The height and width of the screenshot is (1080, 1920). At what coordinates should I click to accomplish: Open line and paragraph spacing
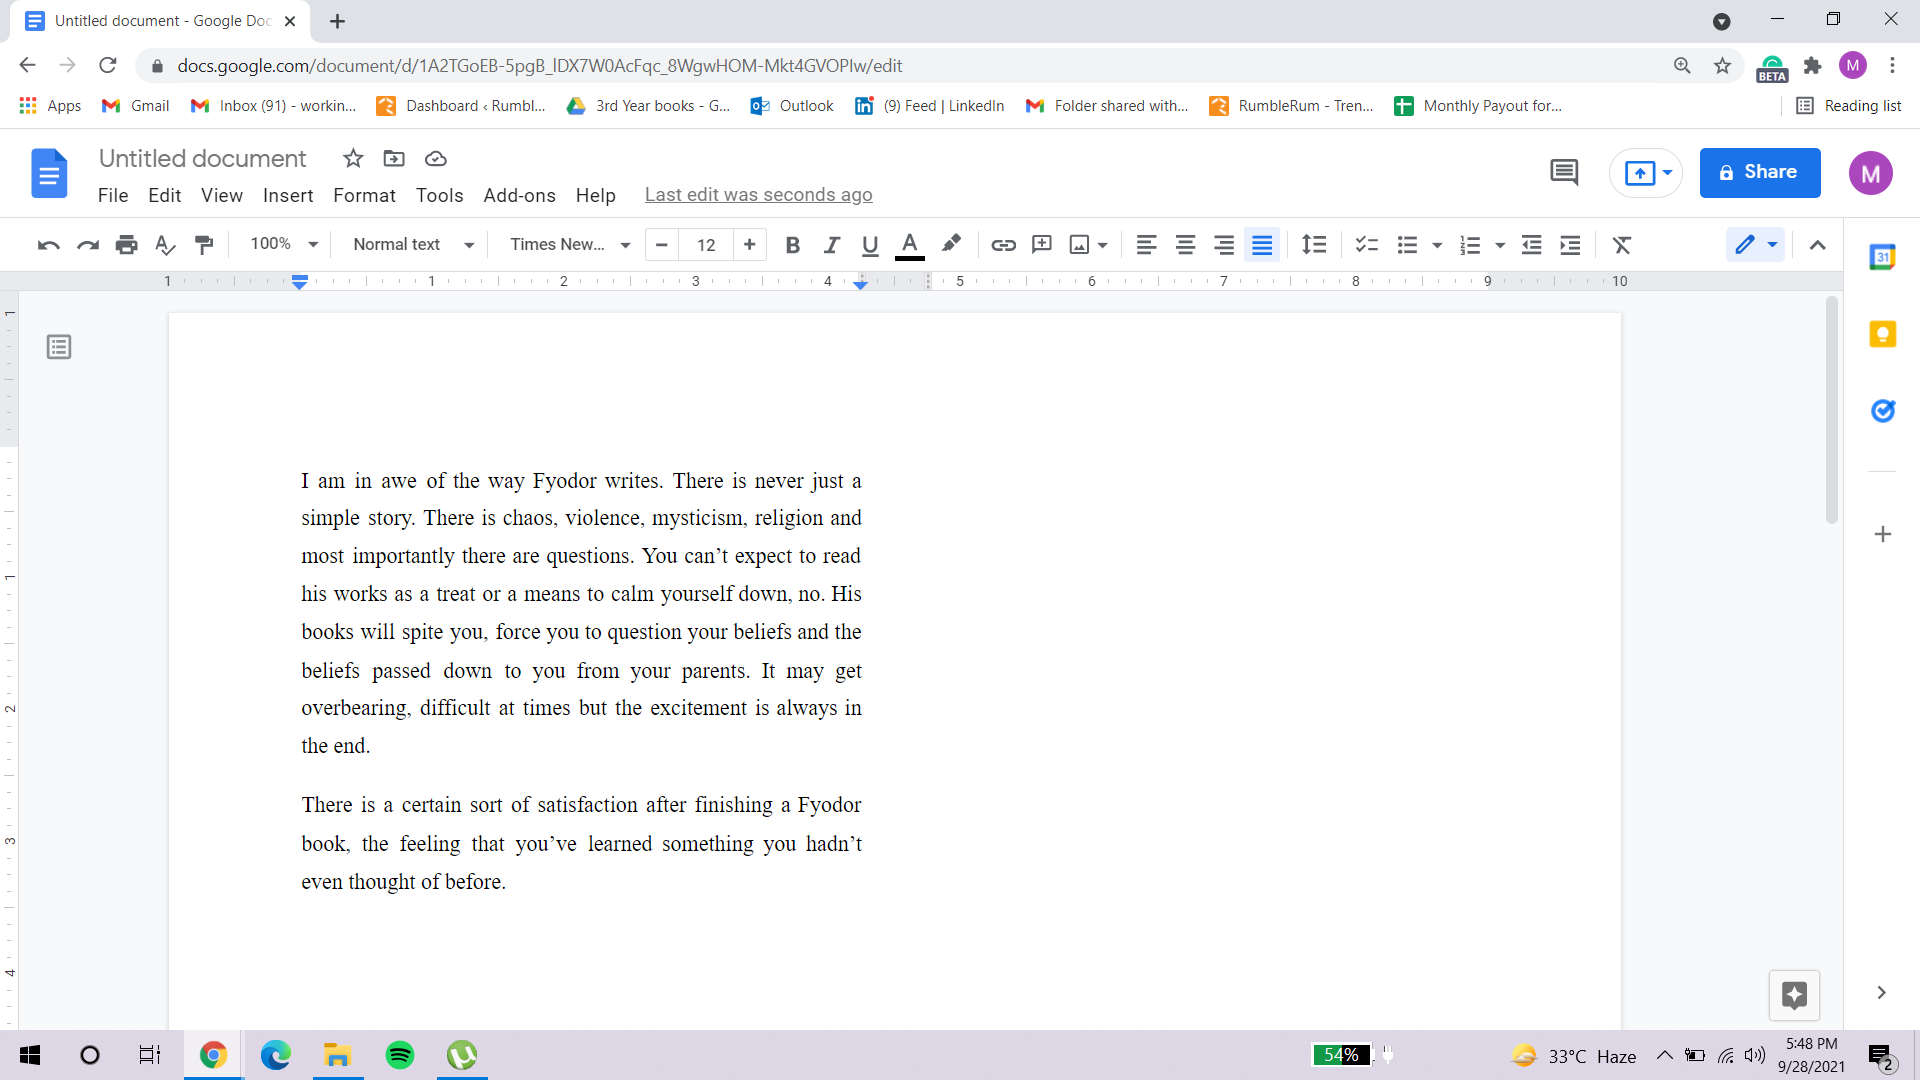[1314, 245]
